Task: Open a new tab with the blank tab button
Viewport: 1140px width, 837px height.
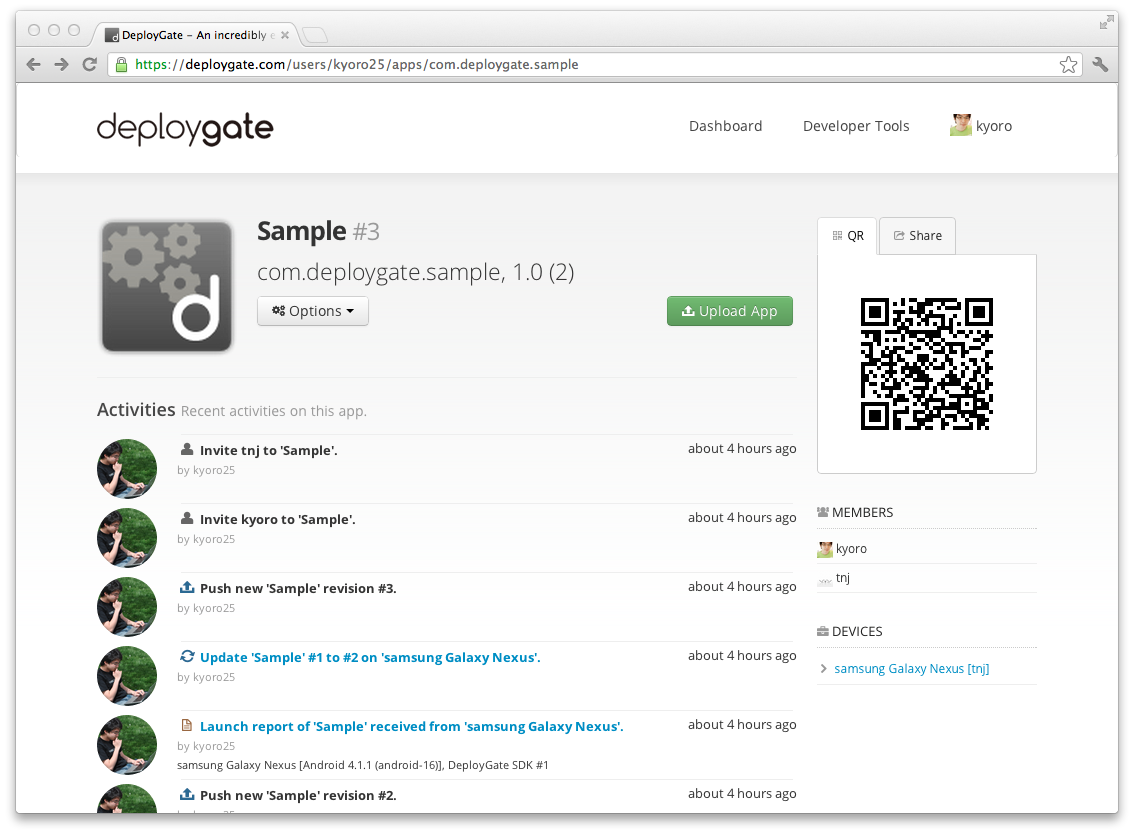Action: (315, 35)
